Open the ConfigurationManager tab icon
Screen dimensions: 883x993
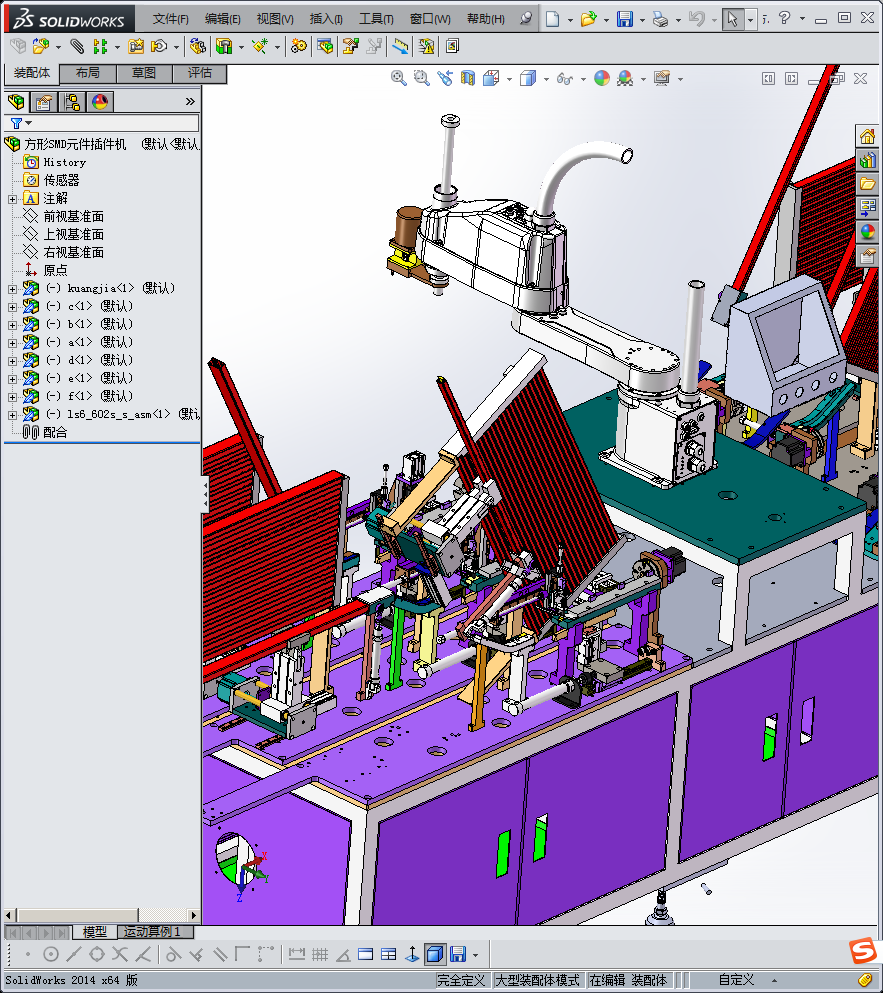click(x=72, y=101)
